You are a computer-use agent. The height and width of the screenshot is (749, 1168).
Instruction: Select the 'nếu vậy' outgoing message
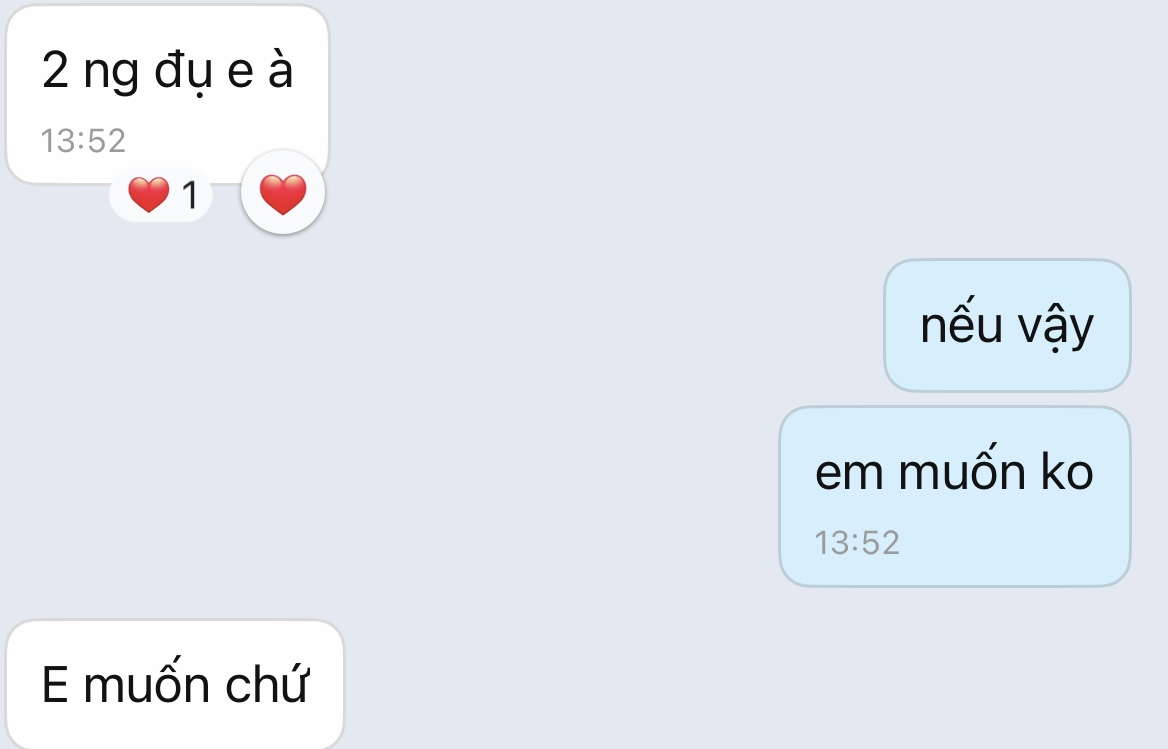(x=1007, y=325)
